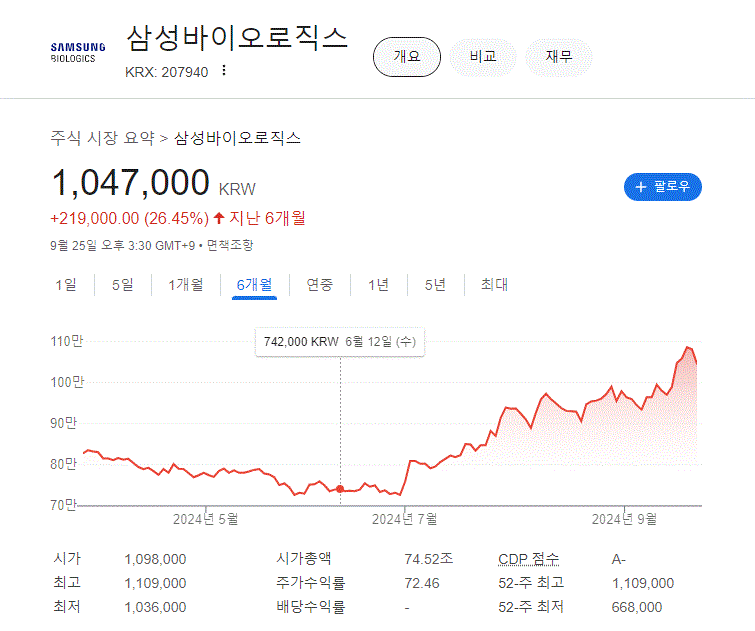Image resolution: width=755 pixels, height=631 pixels.
Task: Open the 면책조항 disclaimer link
Action: point(231,245)
